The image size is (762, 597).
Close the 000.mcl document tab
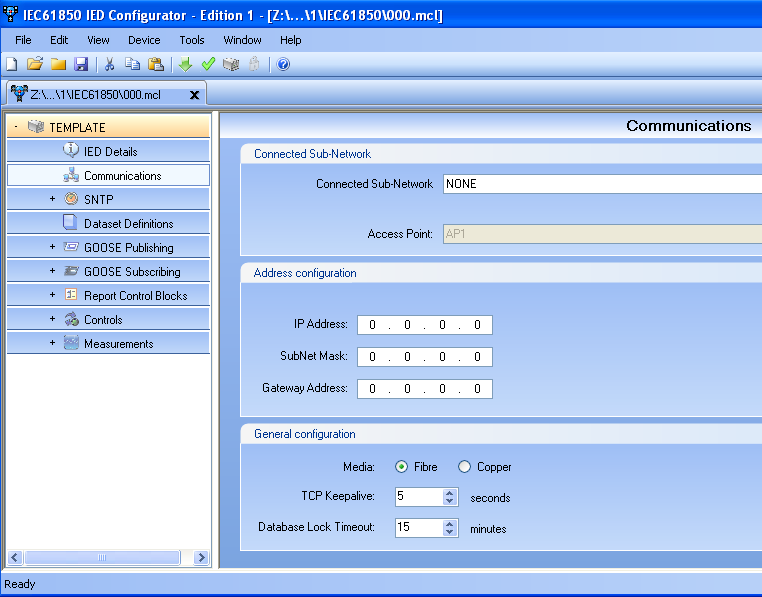[194, 95]
